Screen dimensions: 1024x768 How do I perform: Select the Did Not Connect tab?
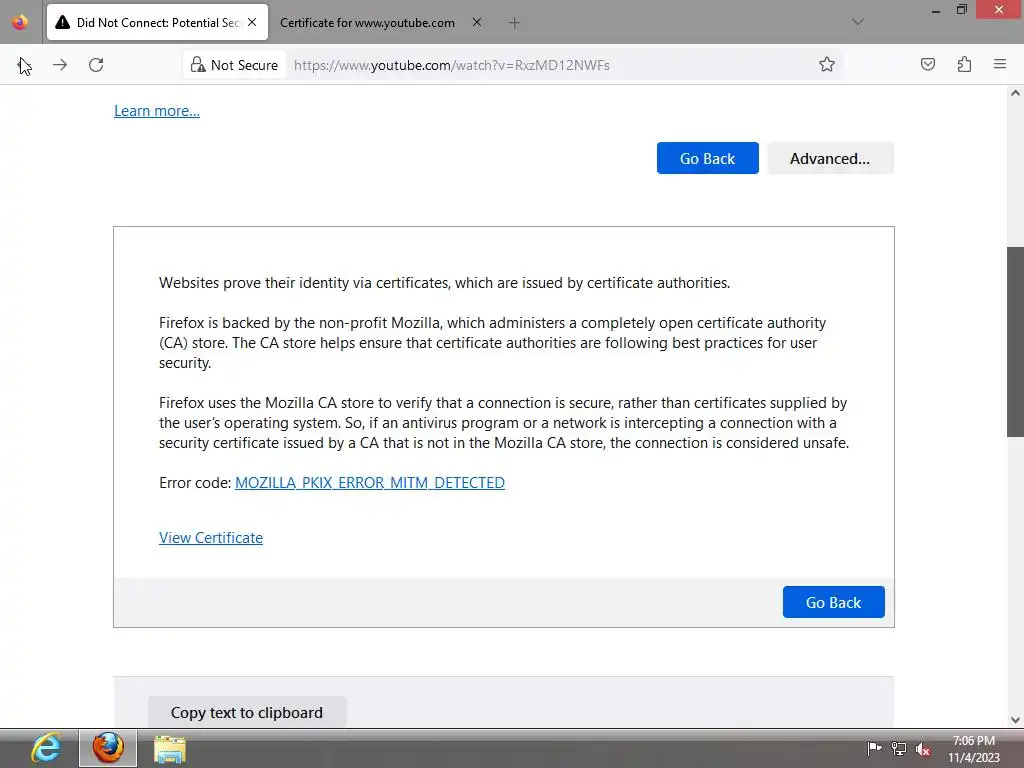point(157,23)
